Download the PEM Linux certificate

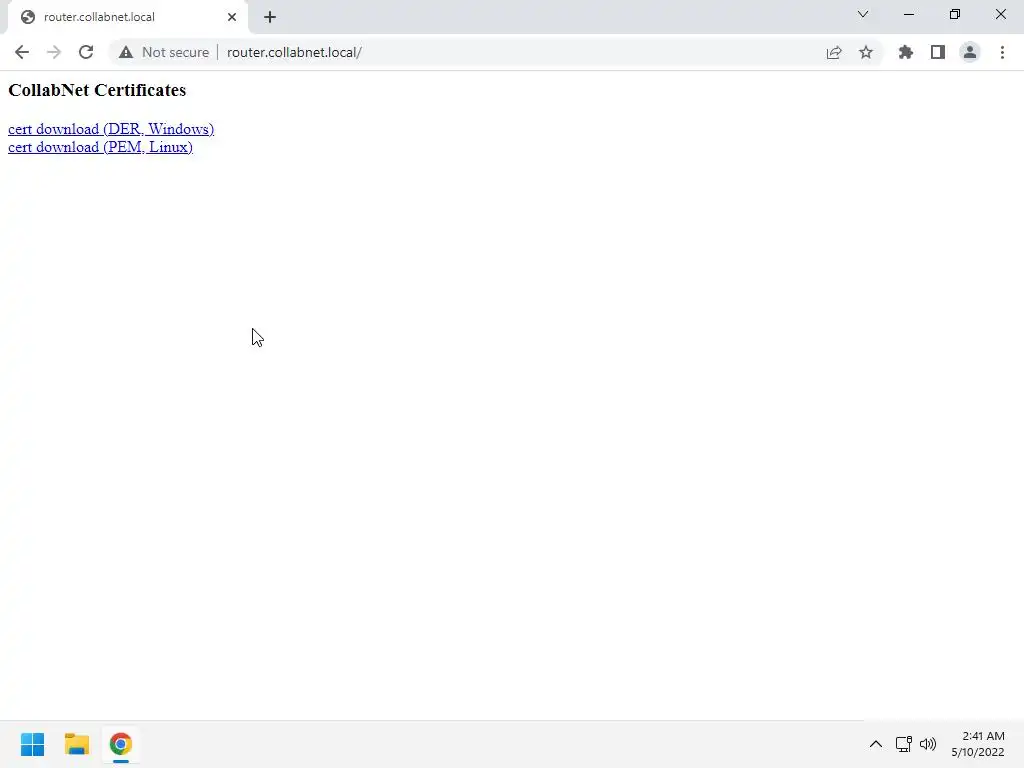(x=100, y=147)
